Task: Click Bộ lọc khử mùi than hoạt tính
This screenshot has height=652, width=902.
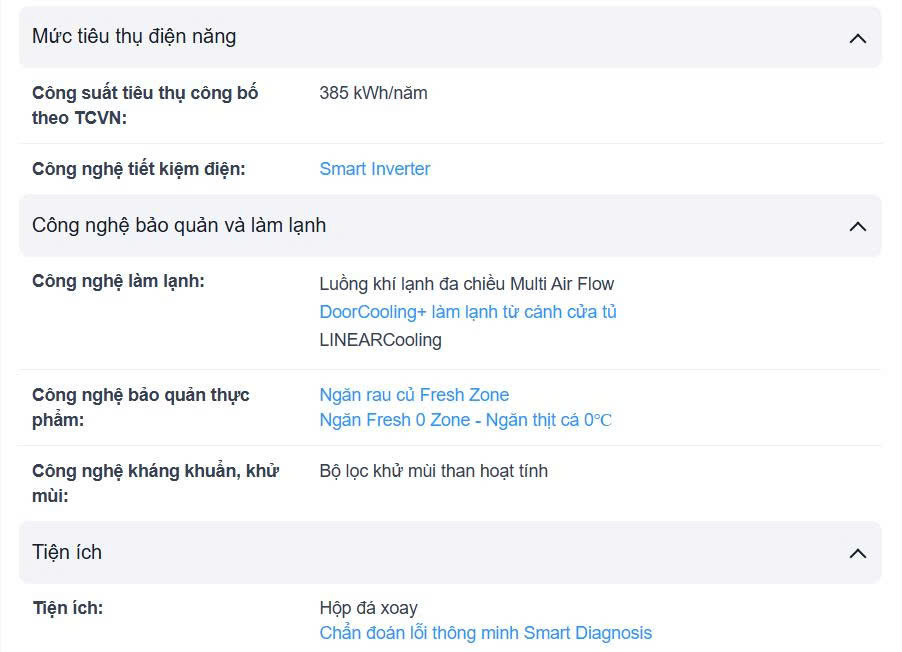Action: 433,471
